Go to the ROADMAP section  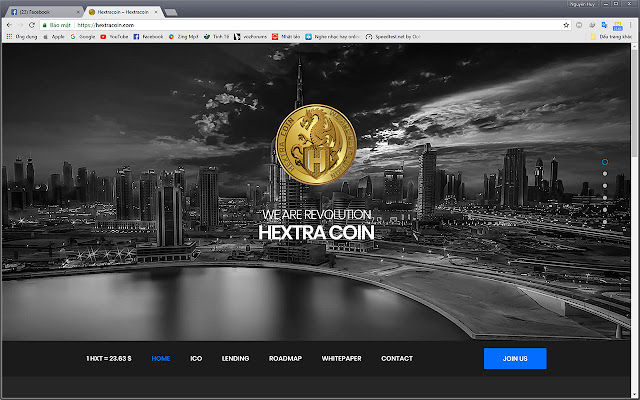coord(285,358)
